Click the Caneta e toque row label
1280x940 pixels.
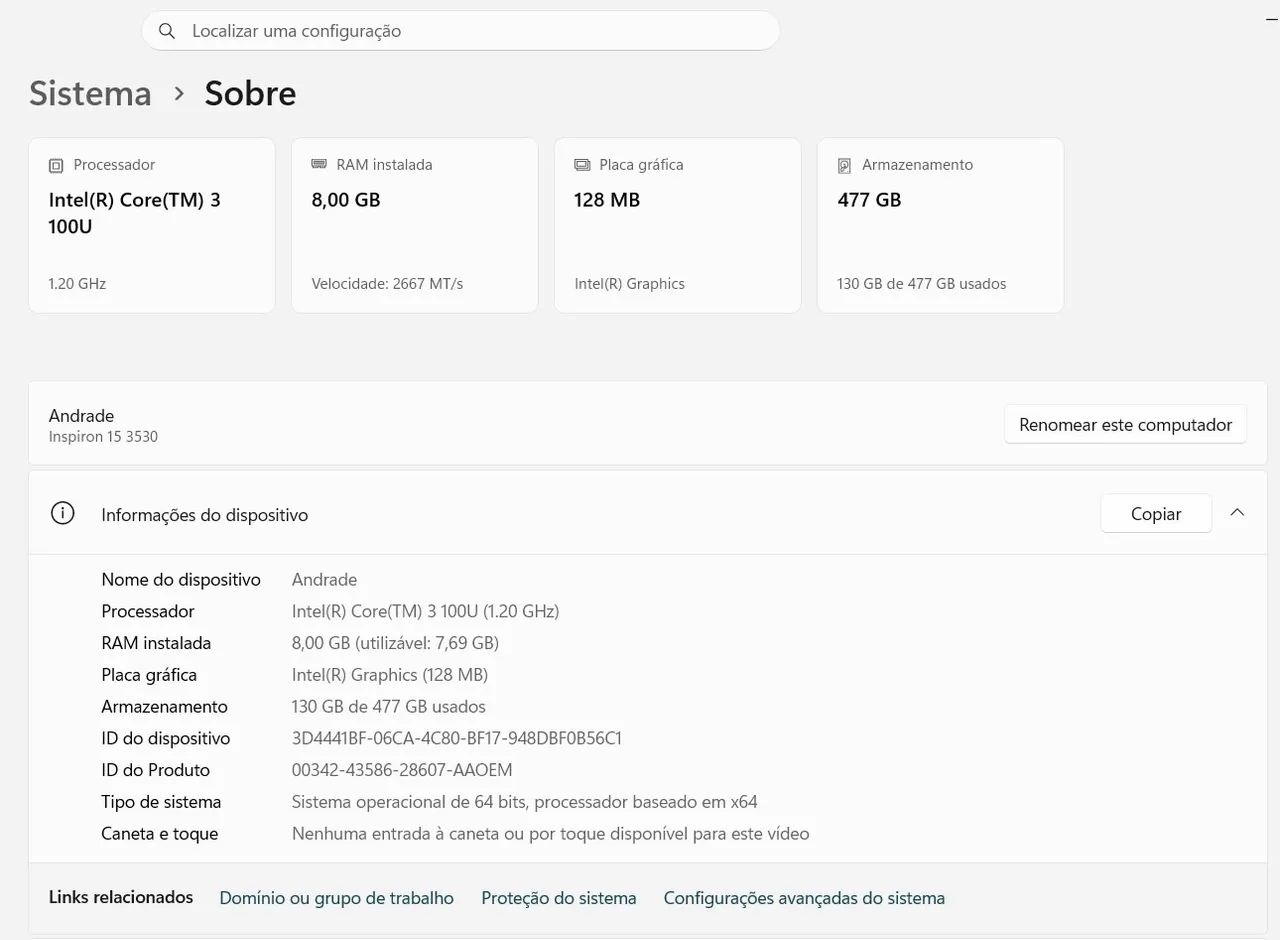point(159,834)
